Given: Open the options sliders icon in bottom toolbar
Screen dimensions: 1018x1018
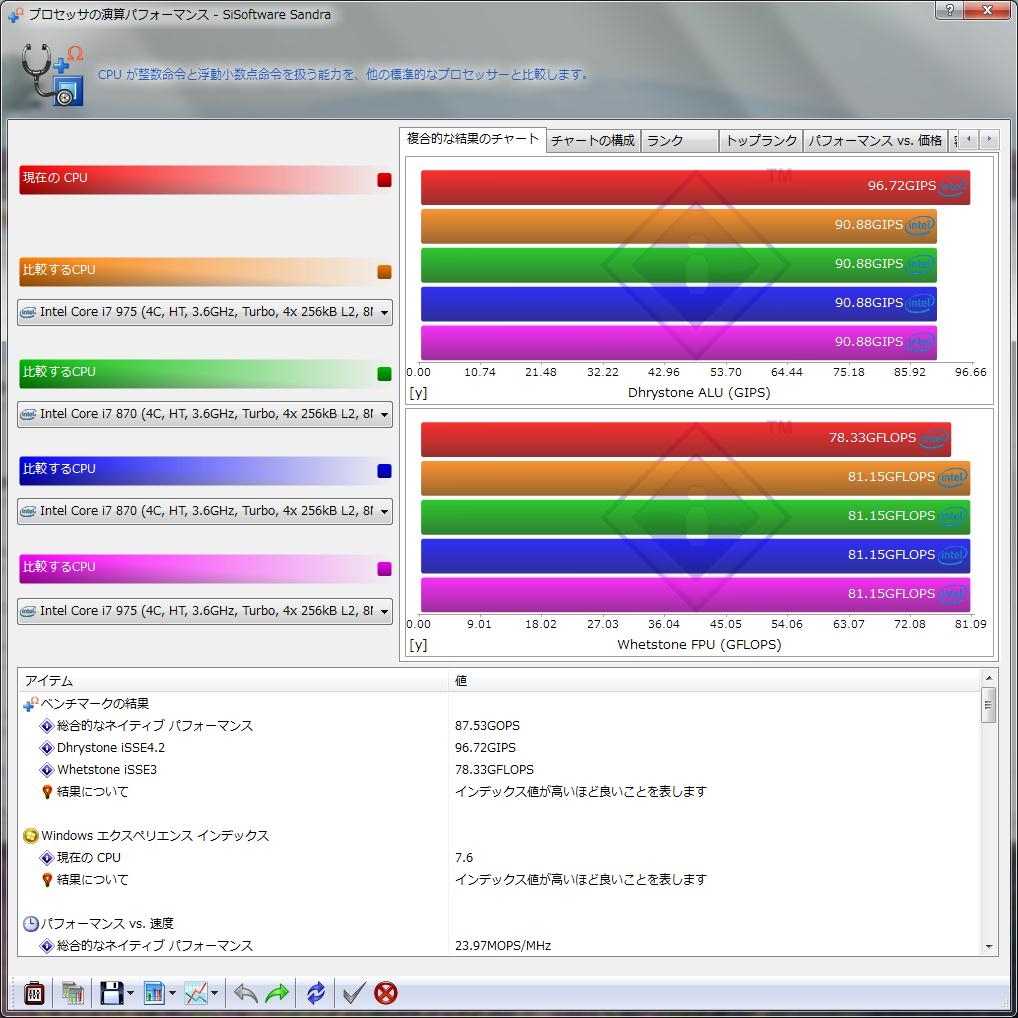Looking at the screenshot, I should pos(34,993).
